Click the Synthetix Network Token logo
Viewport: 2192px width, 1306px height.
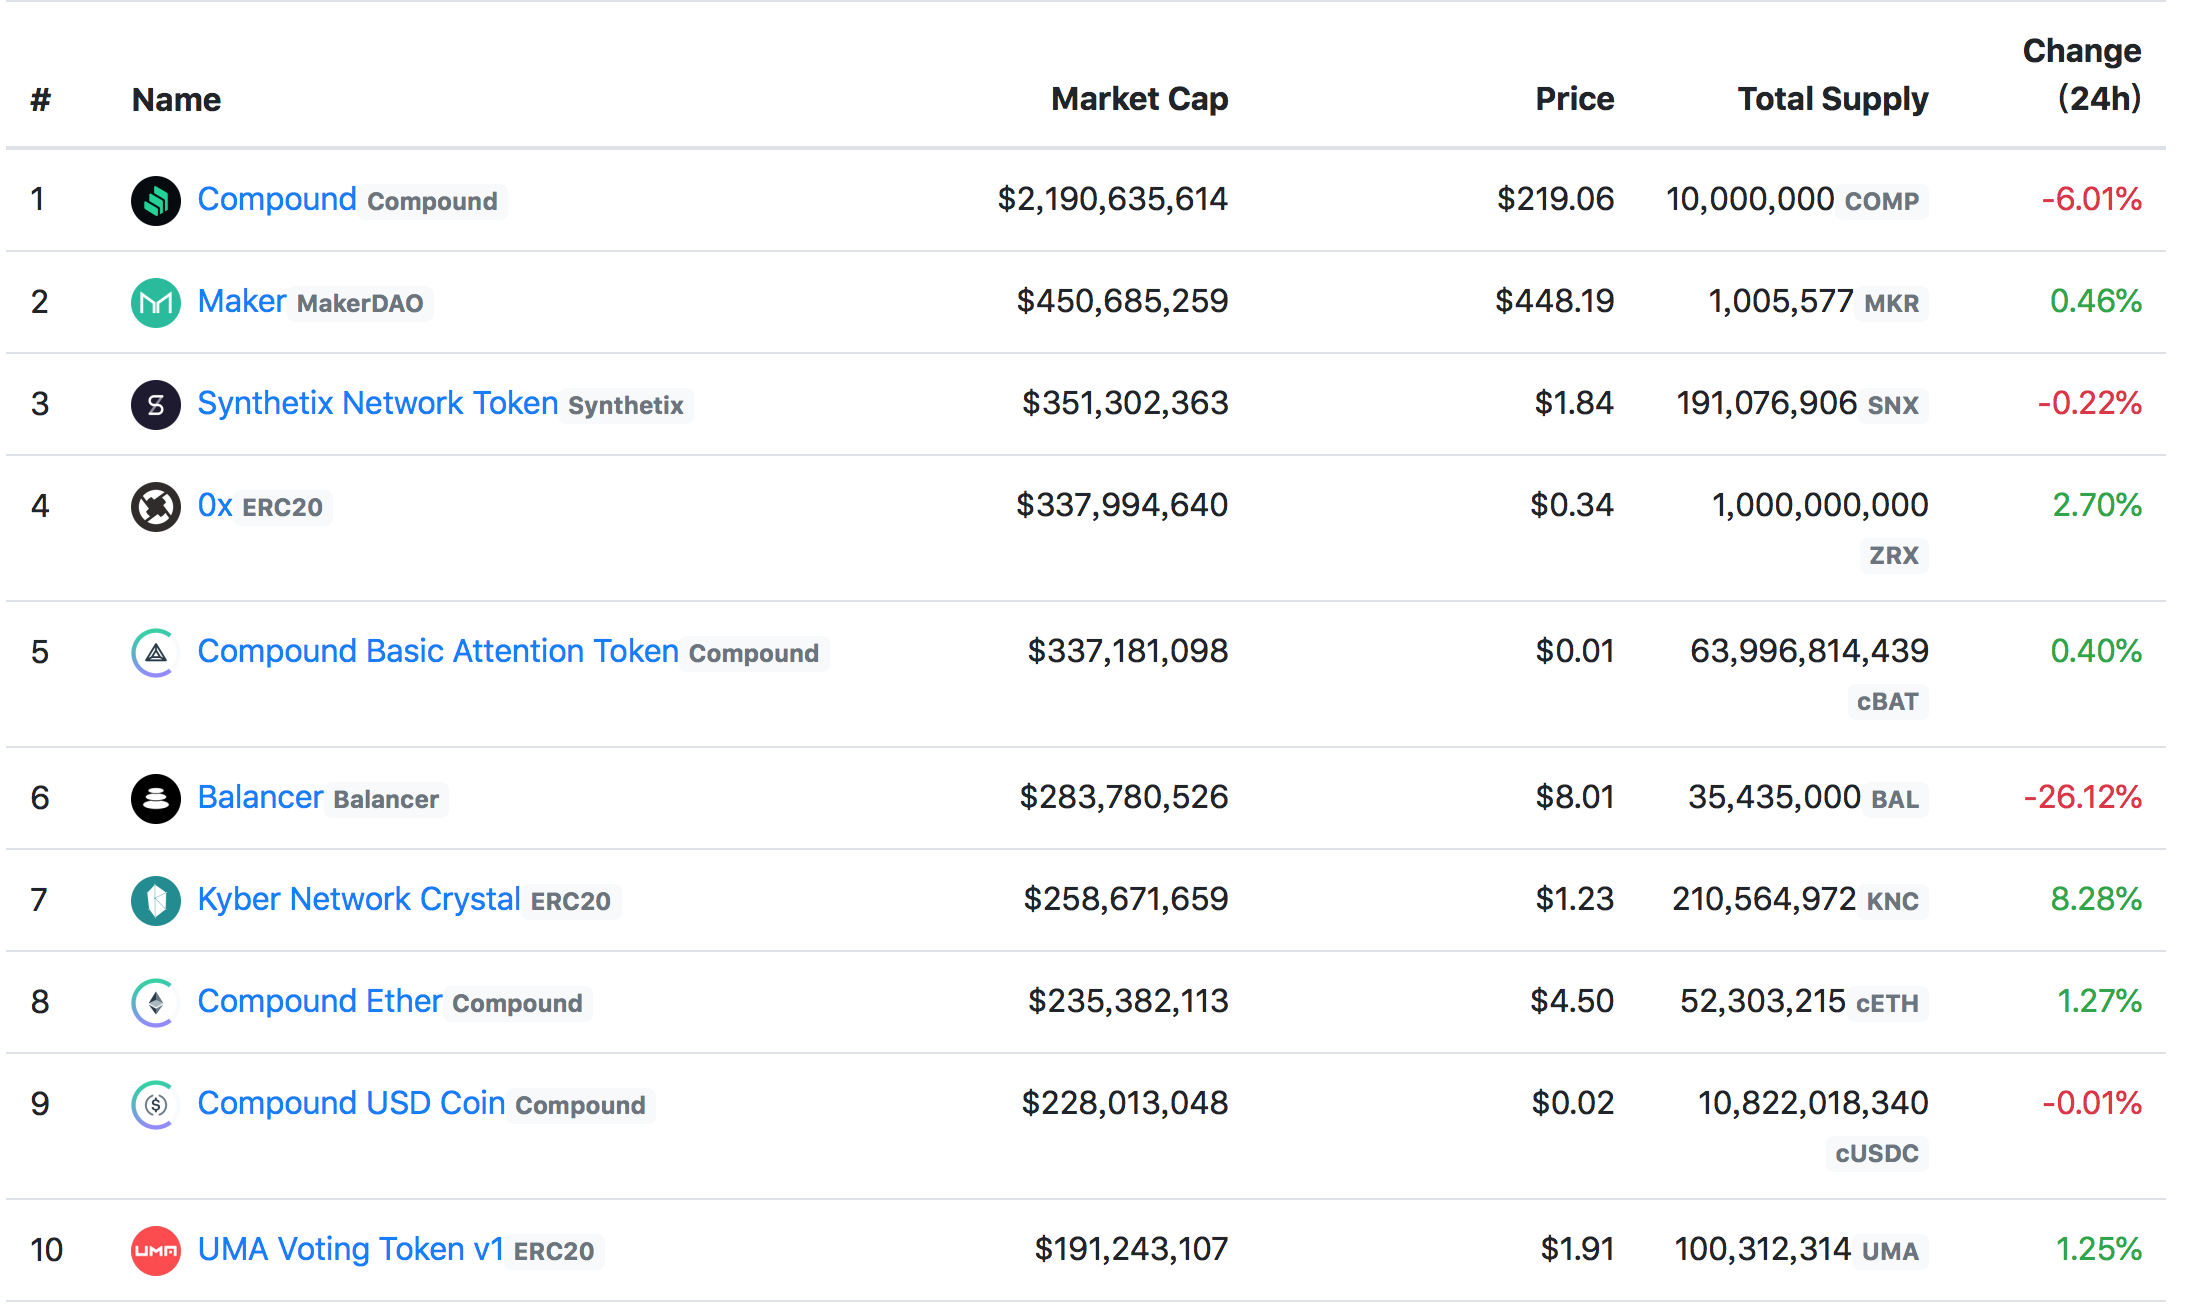[x=156, y=404]
